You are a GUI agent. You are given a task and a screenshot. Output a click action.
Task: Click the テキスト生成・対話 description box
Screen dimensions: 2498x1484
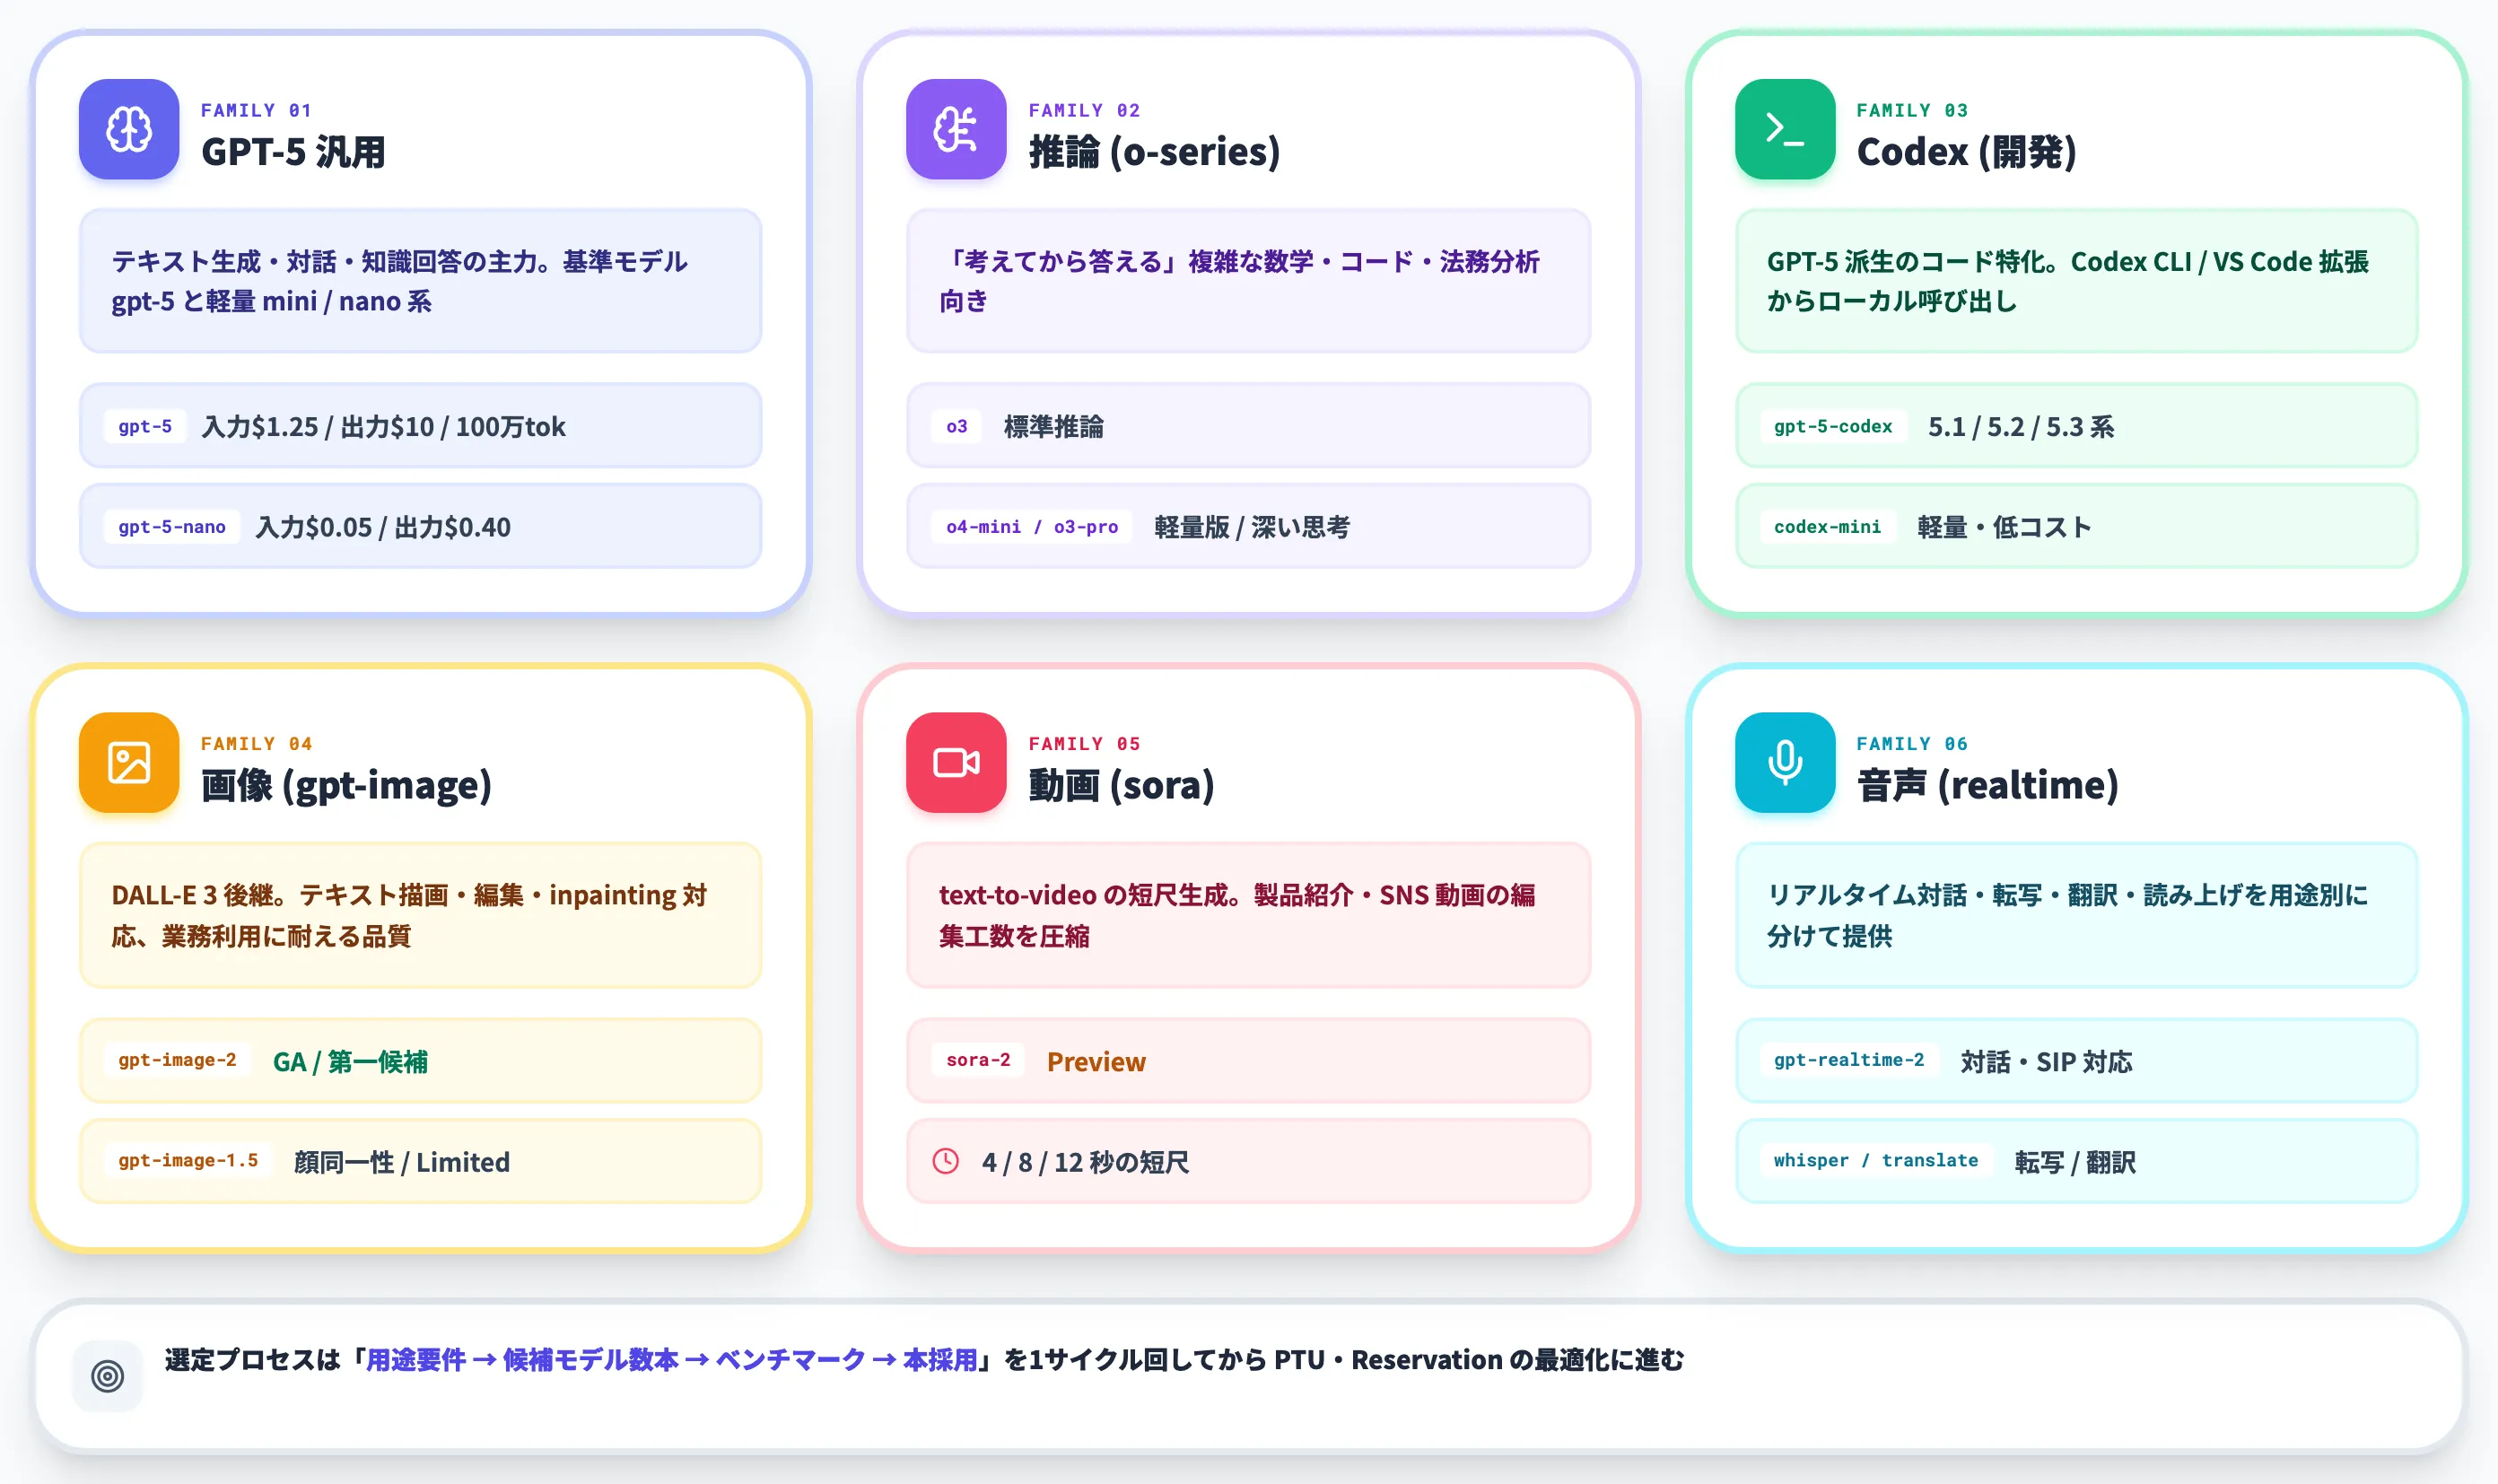(x=420, y=281)
